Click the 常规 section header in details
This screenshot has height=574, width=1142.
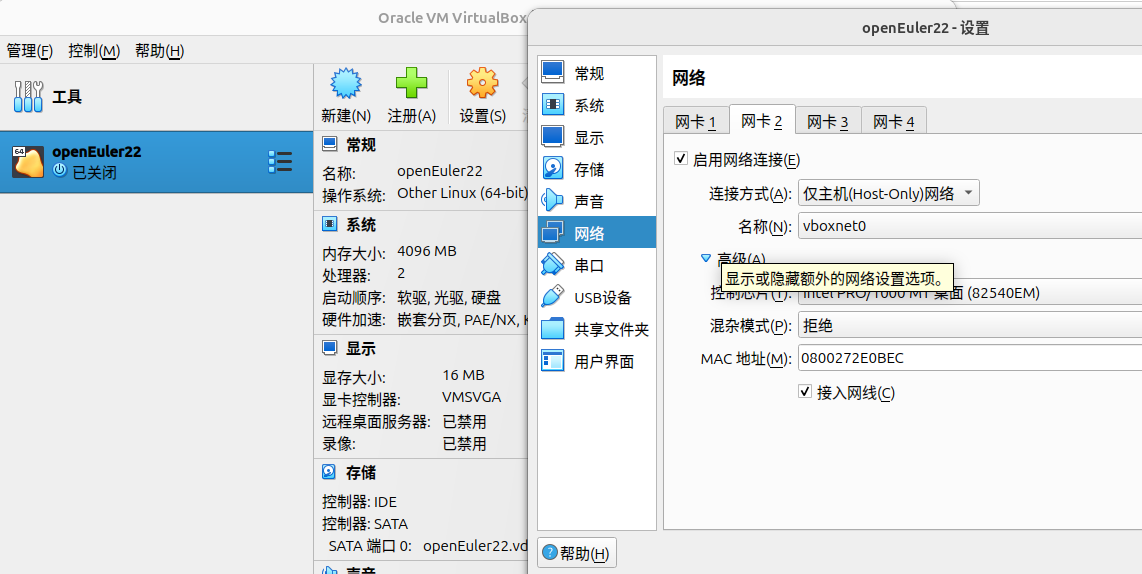(x=361, y=144)
